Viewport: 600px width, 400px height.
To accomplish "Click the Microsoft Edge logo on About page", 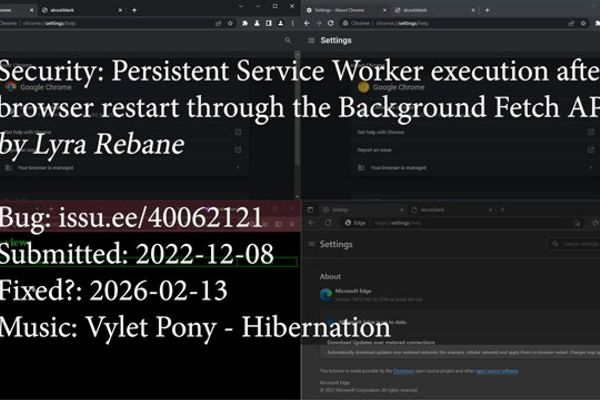I will point(326,294).
